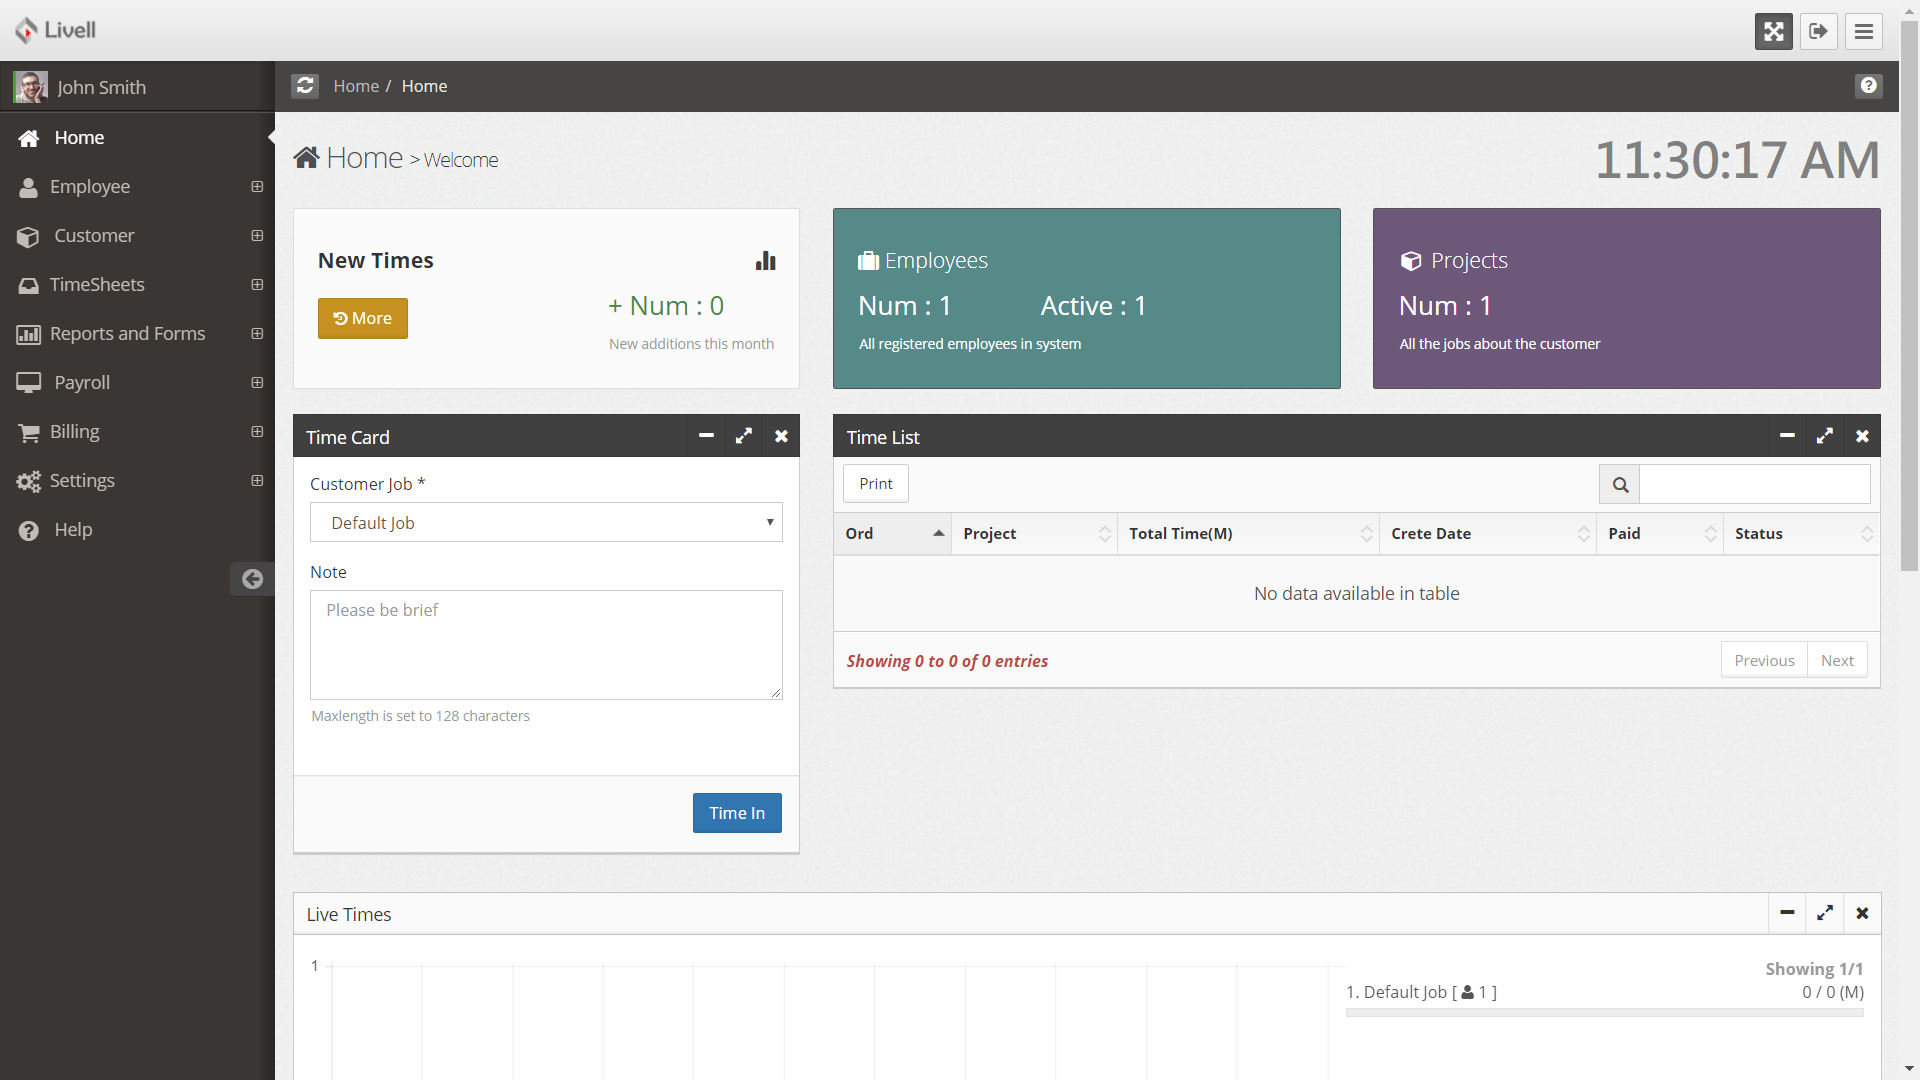Click the first Home breadcrumb link

coord(356,86)
